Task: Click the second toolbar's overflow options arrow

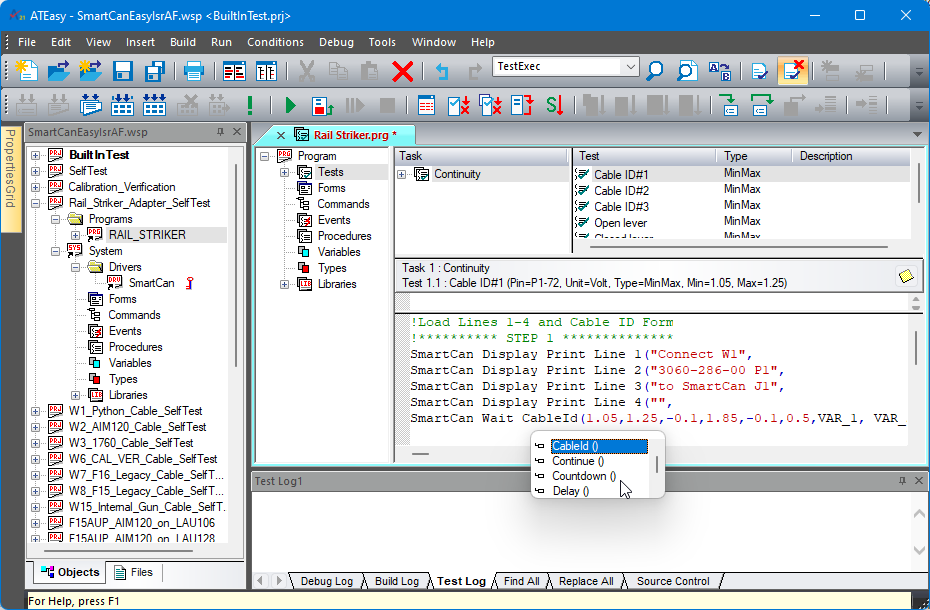Action: tap(917, 106)
